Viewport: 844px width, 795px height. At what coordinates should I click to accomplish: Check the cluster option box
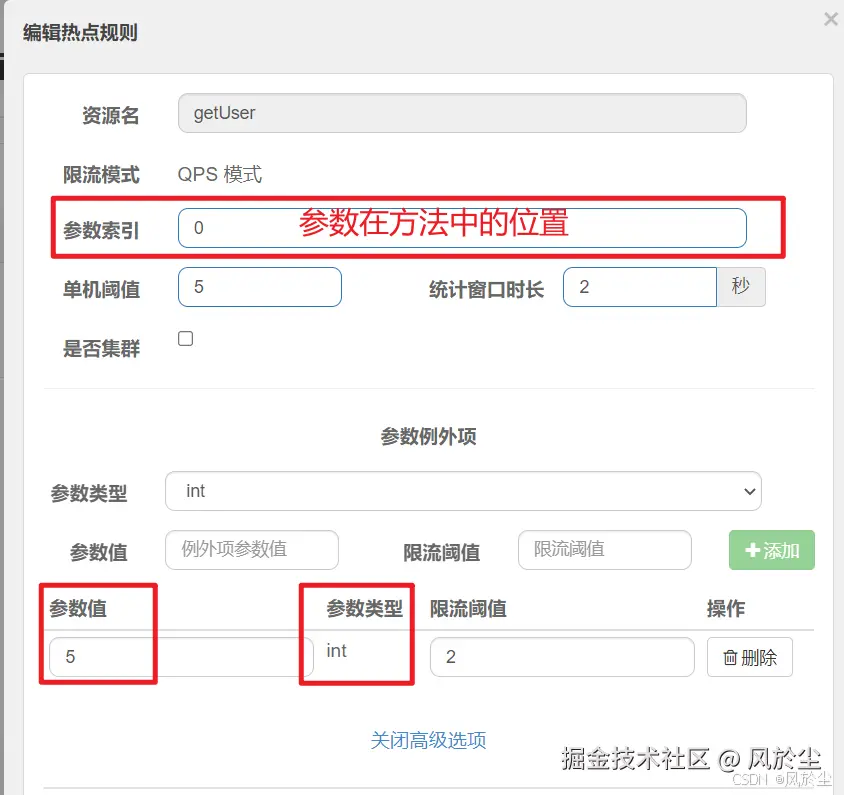(185, 338)
